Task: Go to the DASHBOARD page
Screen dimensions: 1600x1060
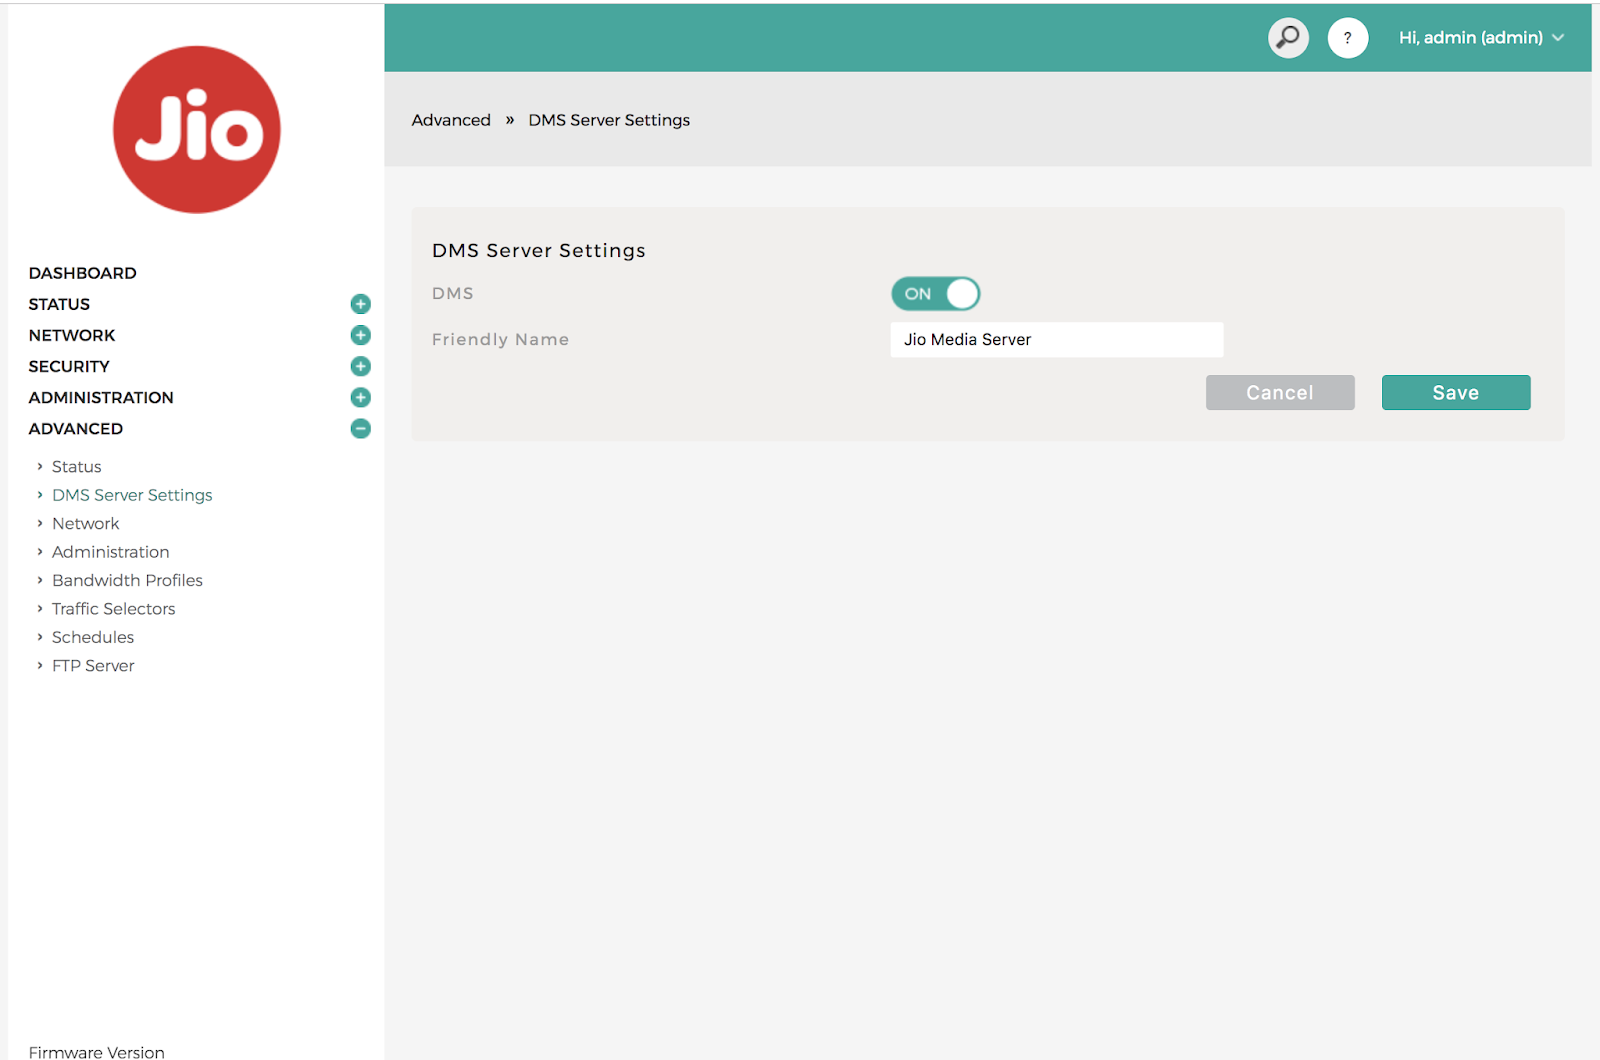Action: (82, 272)
